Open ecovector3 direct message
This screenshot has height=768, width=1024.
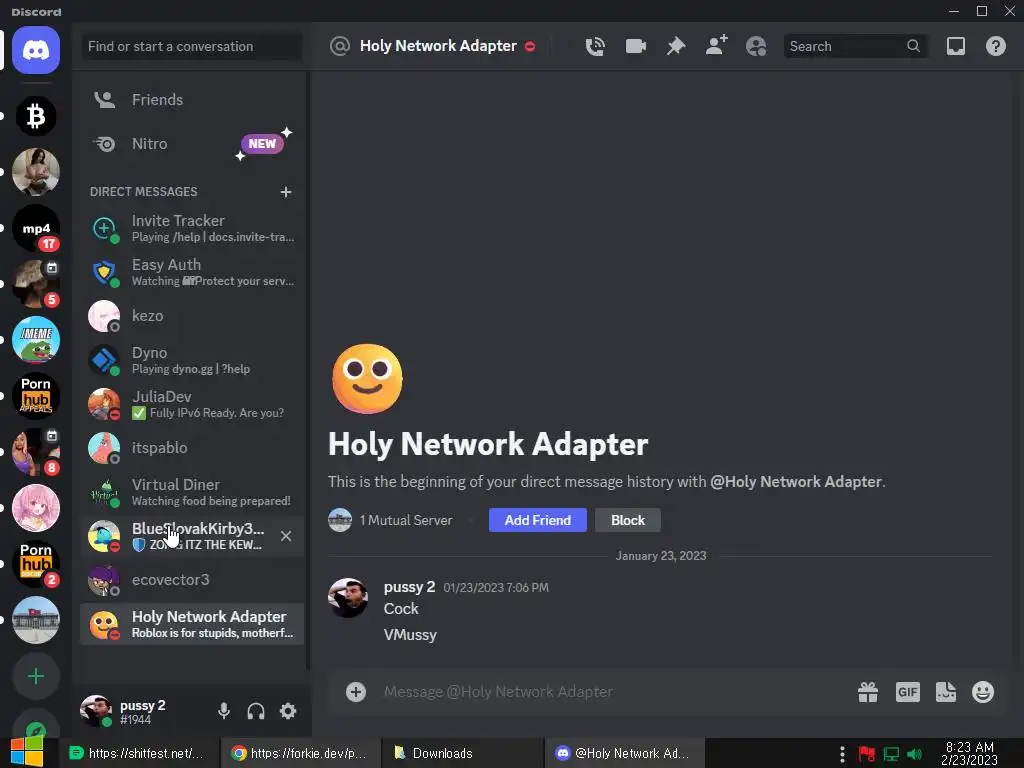point(193,580)
